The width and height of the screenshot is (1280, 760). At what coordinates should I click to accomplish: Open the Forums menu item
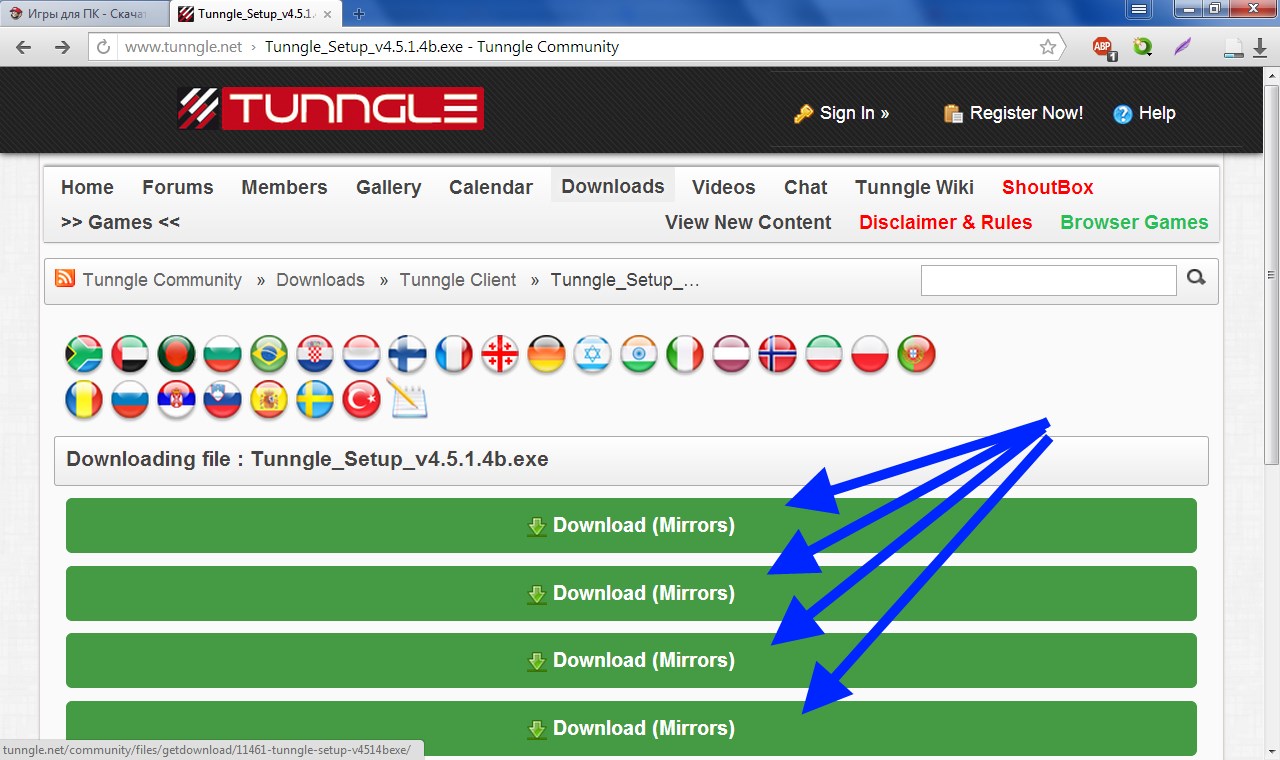(x=177, y=187)
